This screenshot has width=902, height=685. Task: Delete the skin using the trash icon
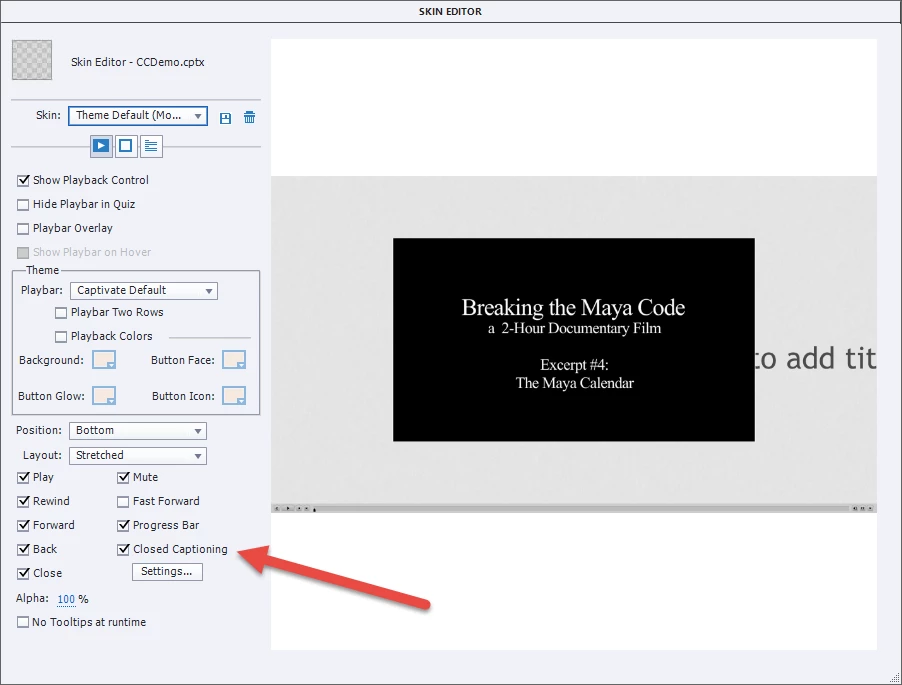(x=249, y=117)
